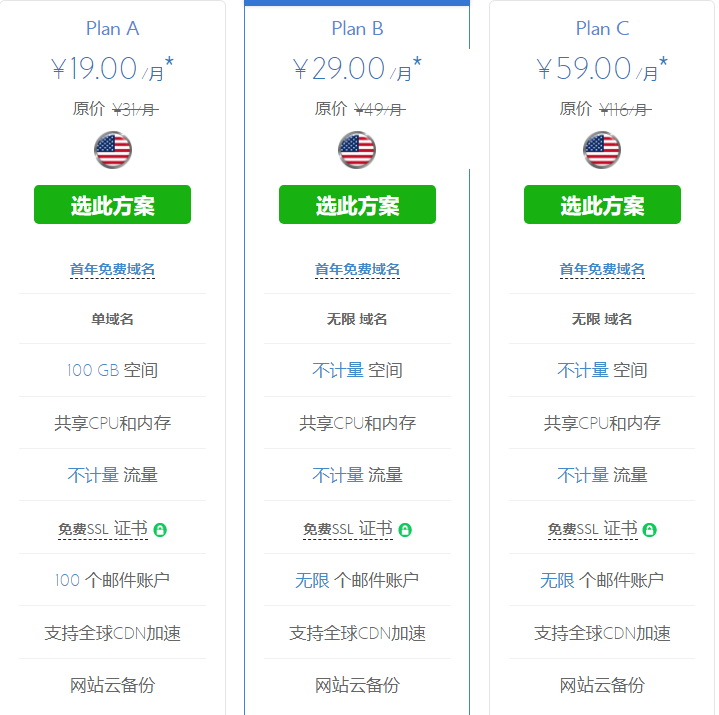Click the ¥59.00 price in Plan C

584,69
